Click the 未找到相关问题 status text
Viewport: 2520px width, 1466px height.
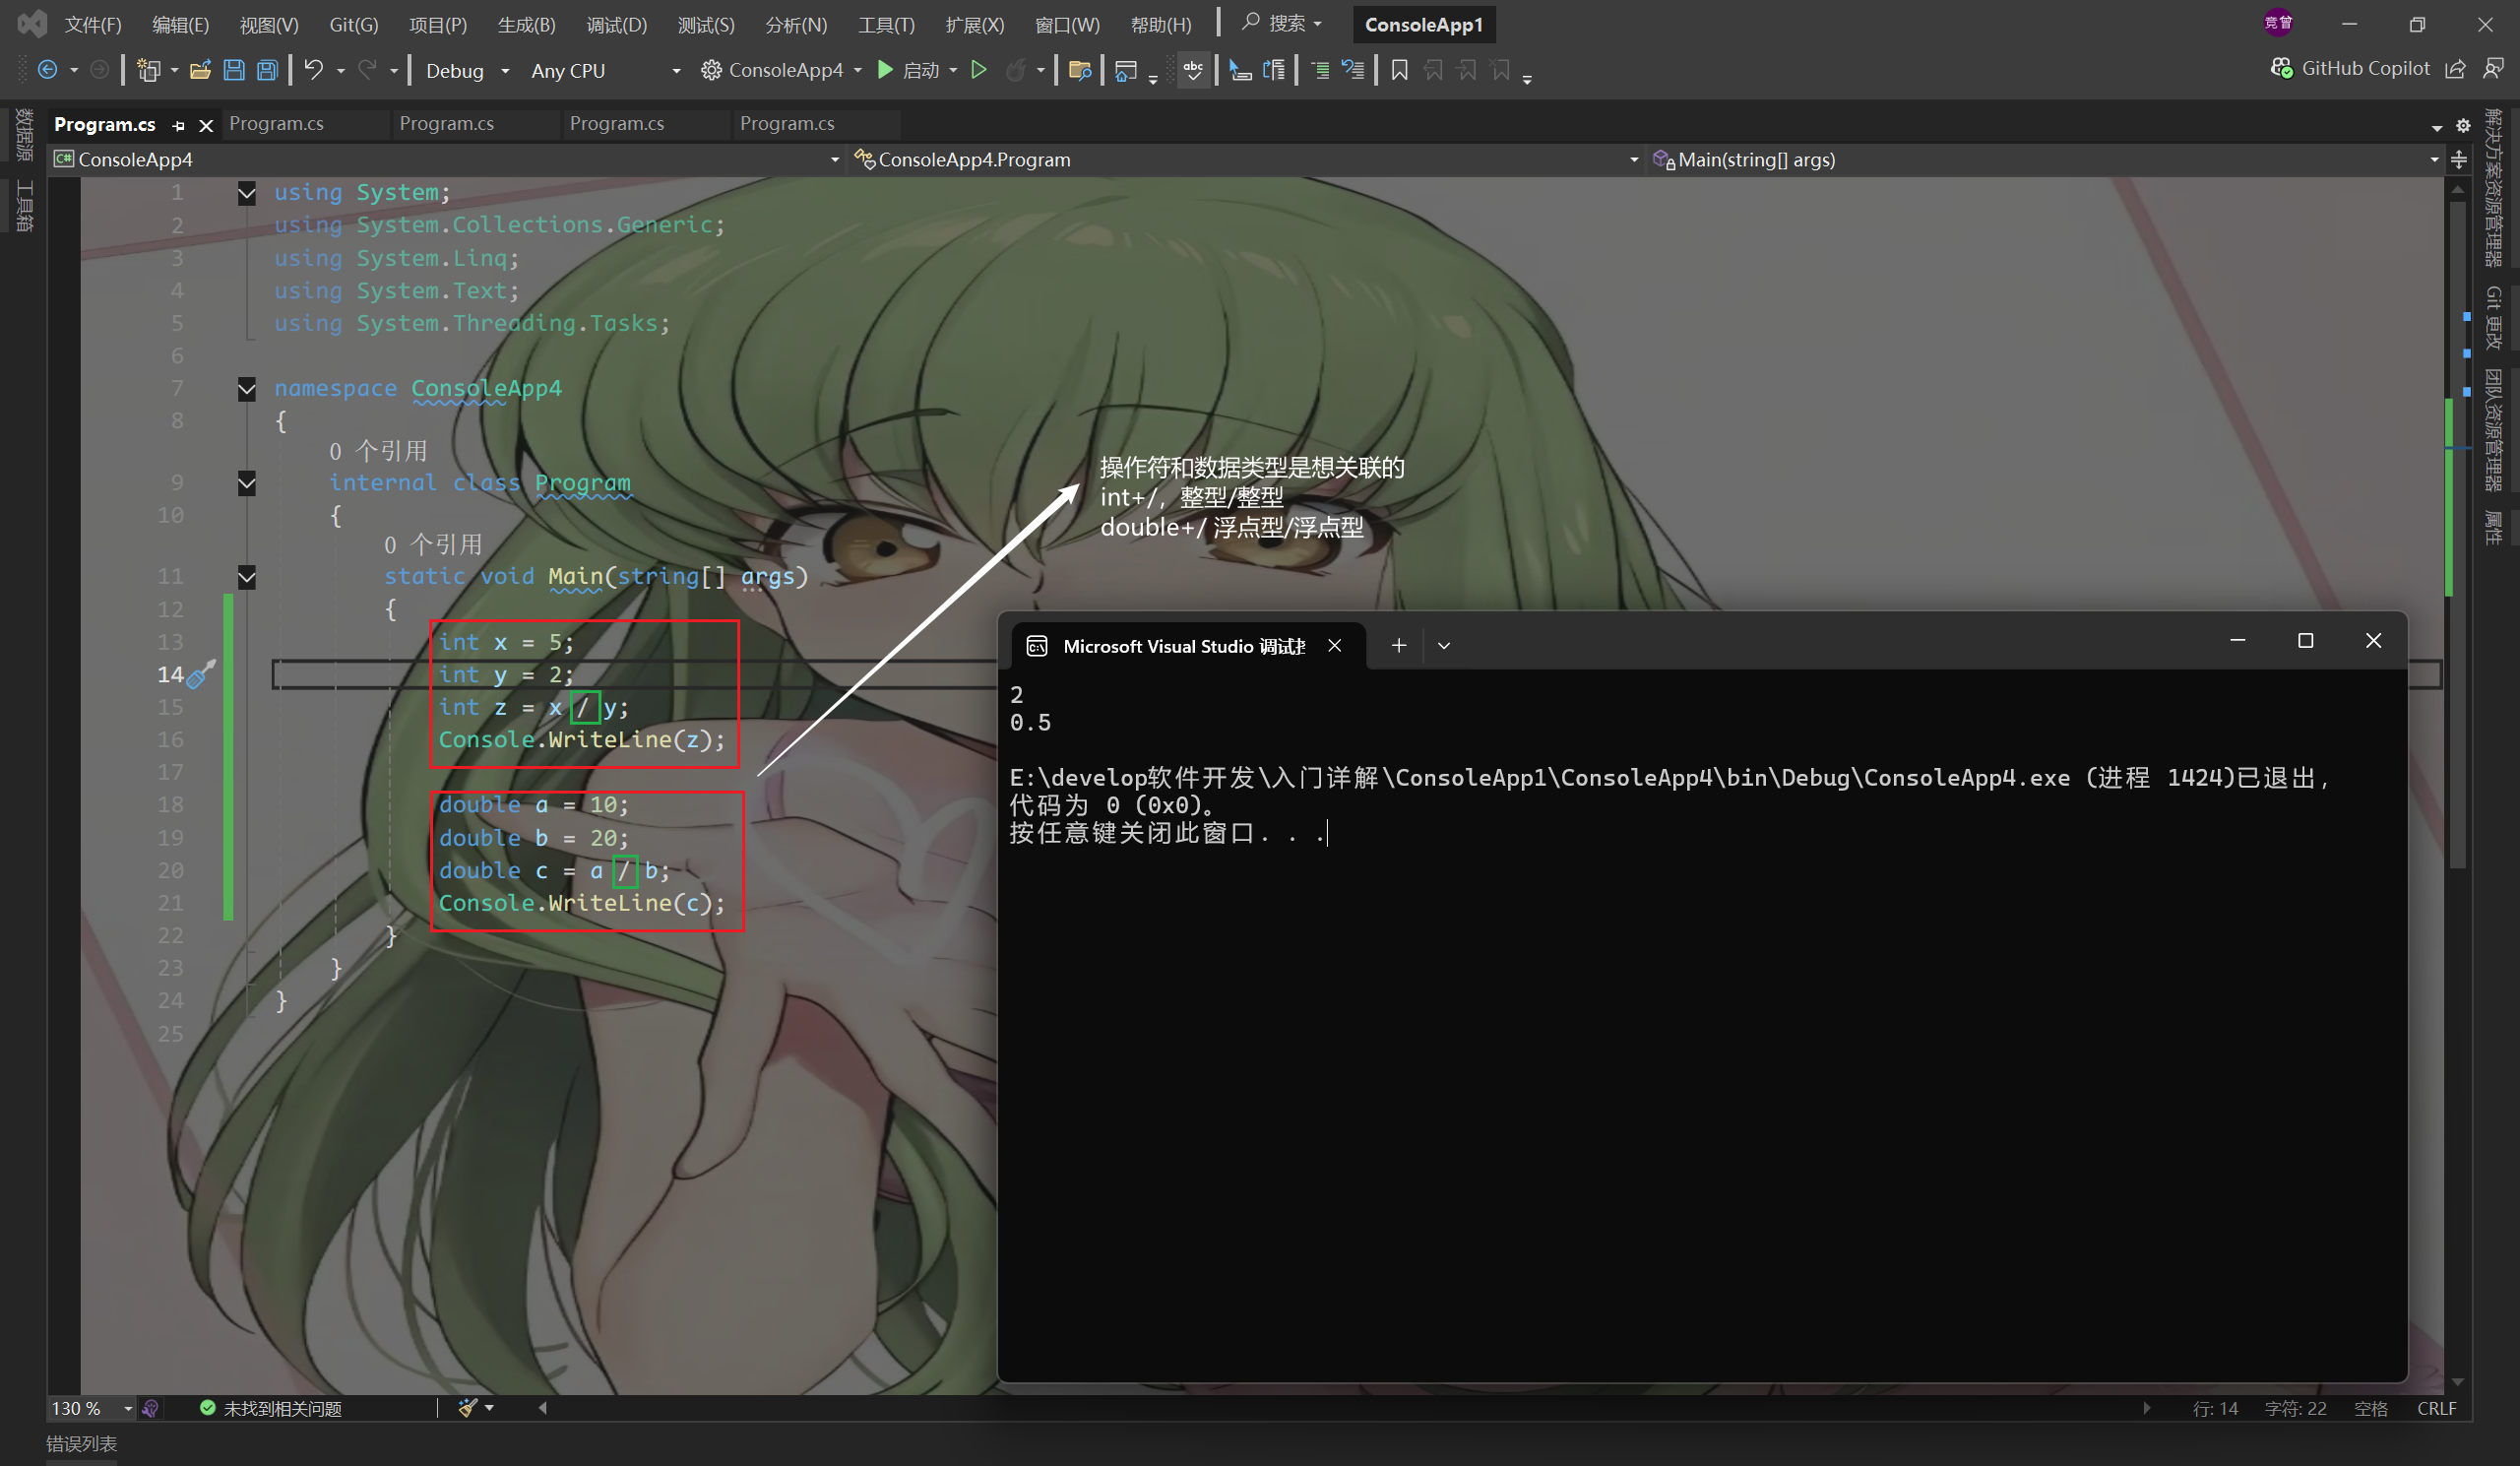click(283, 1408)
